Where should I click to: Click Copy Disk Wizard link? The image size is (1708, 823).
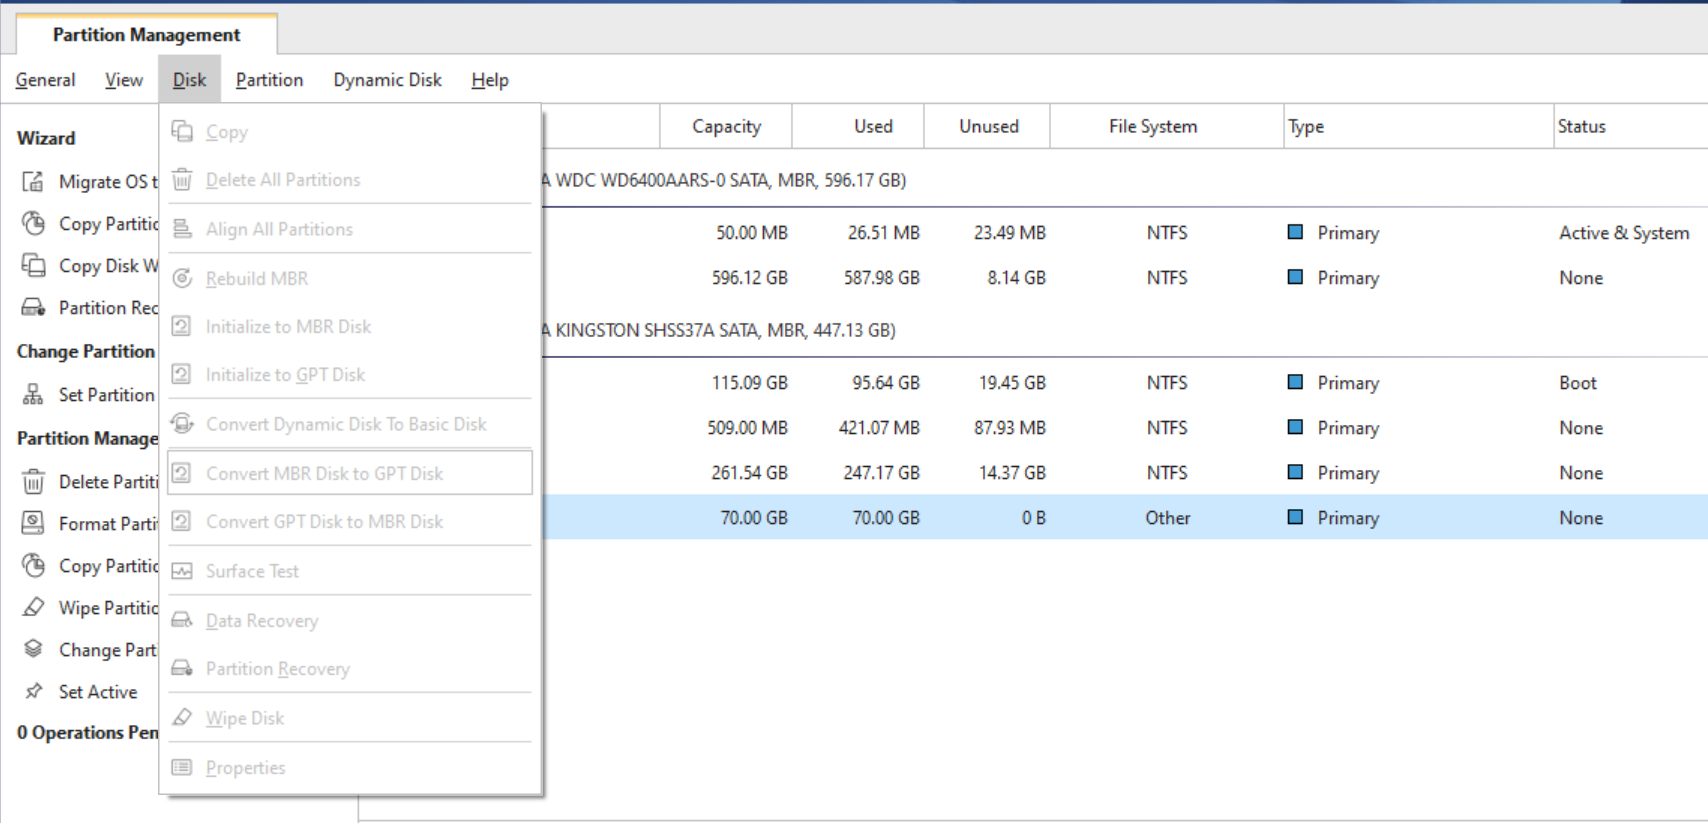108,266
